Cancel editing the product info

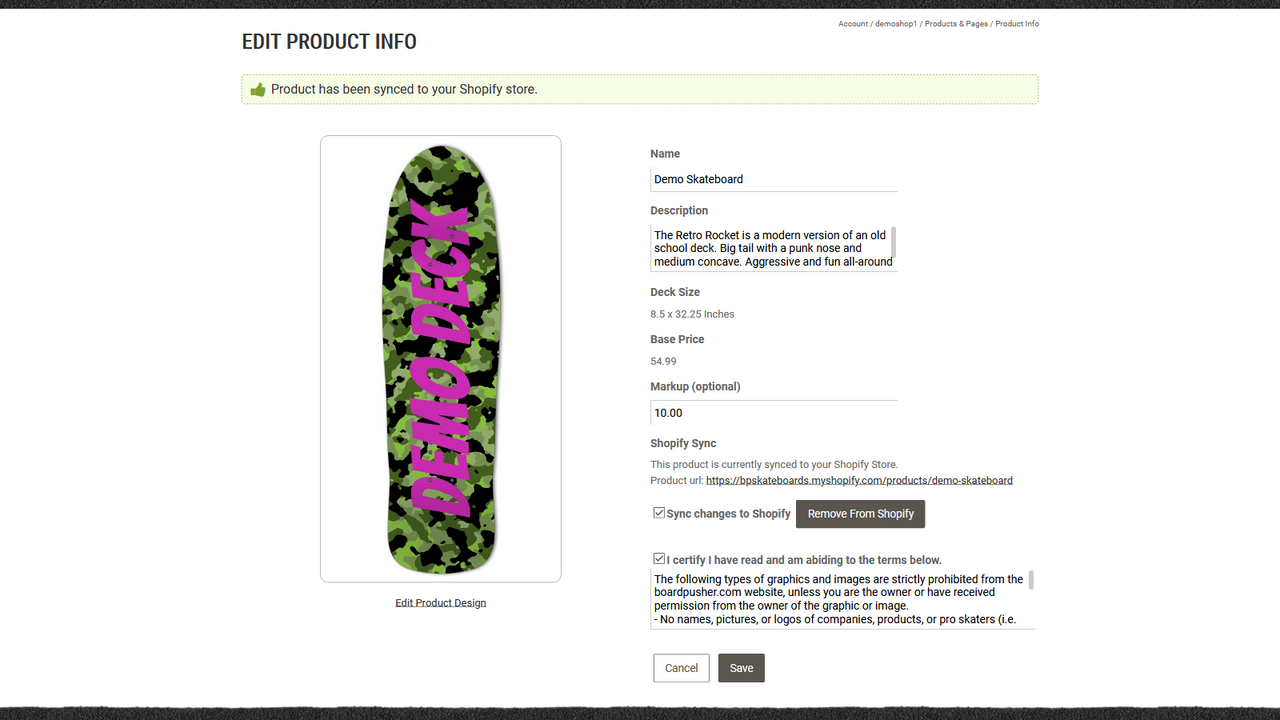pos(681,667)
